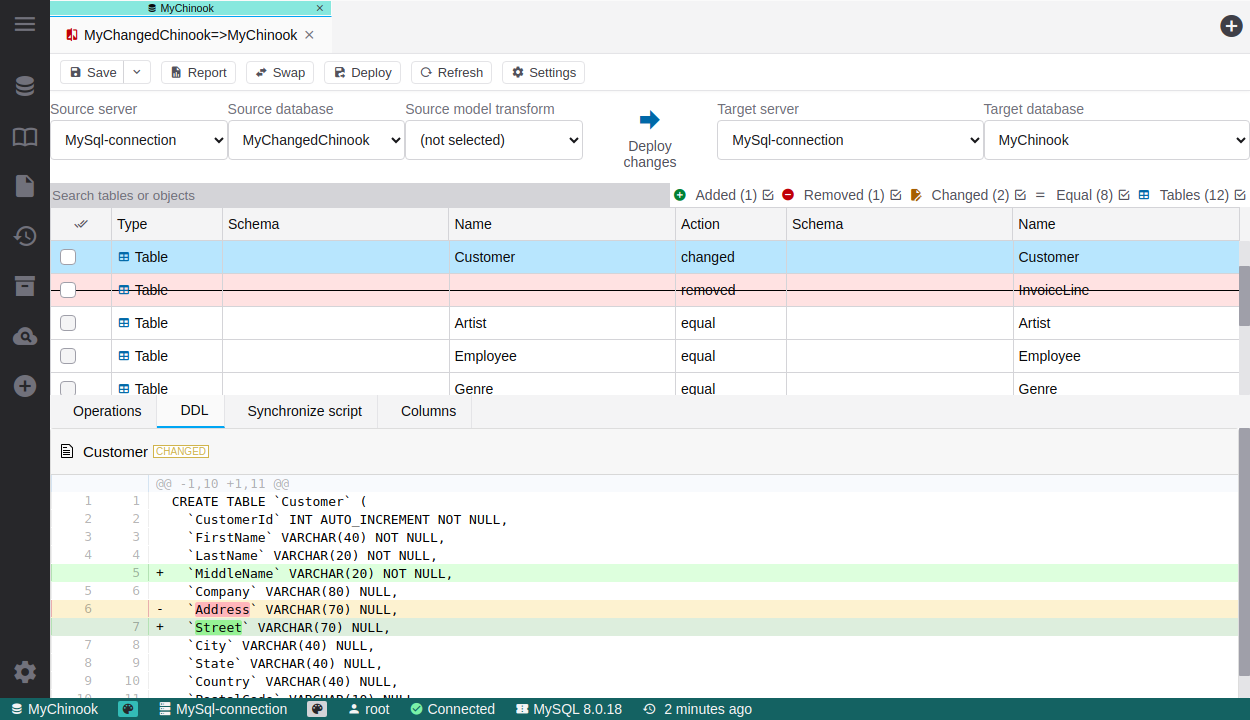Screen dimensions: 1250x720
Task: Click the Swap button
Action: click(280, 72)
